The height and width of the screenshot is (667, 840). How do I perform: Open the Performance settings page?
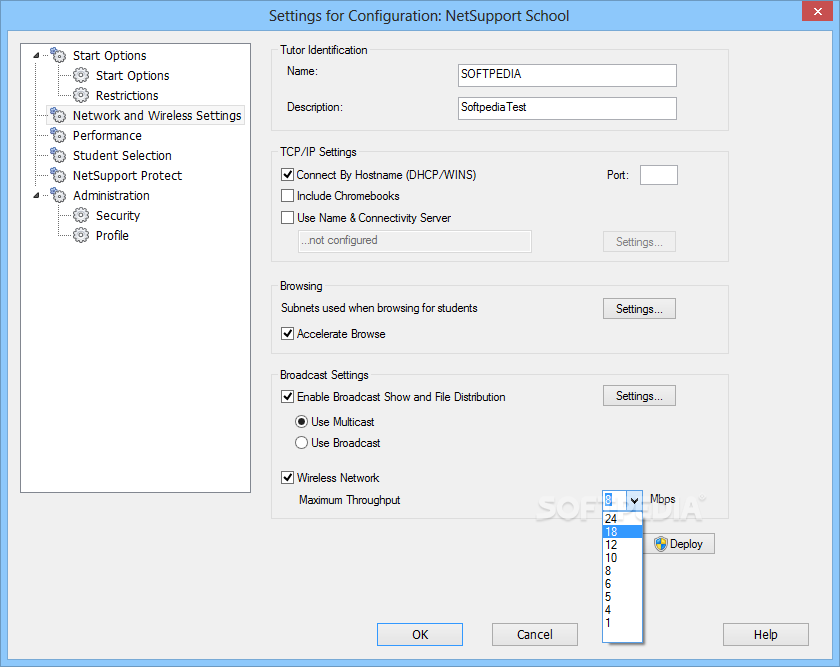pos(107,136)
